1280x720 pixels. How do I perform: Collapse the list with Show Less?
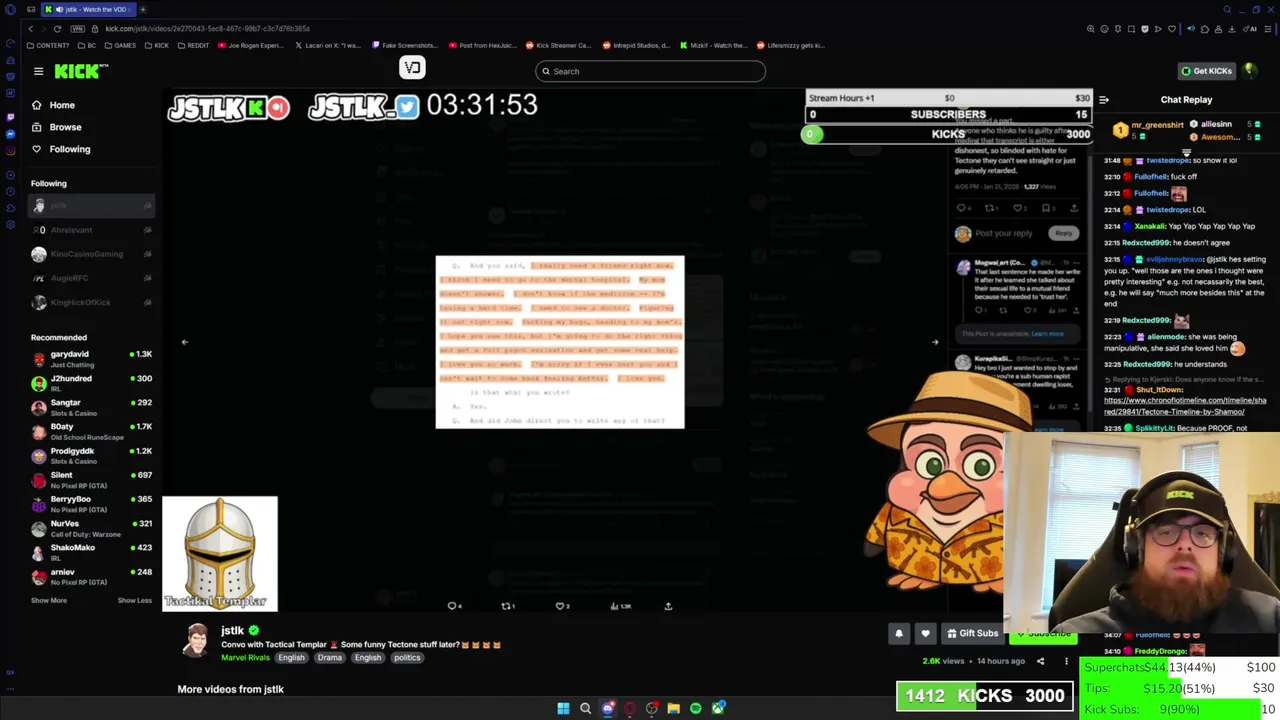[x=135, y=600]
